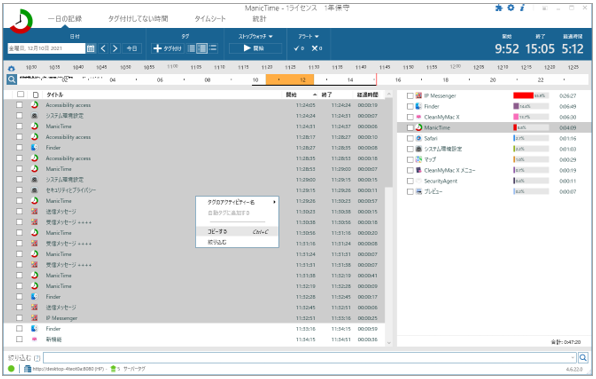Click the orange selected timeline segment
The image size is (596, 379).
(x=290, y=79)
